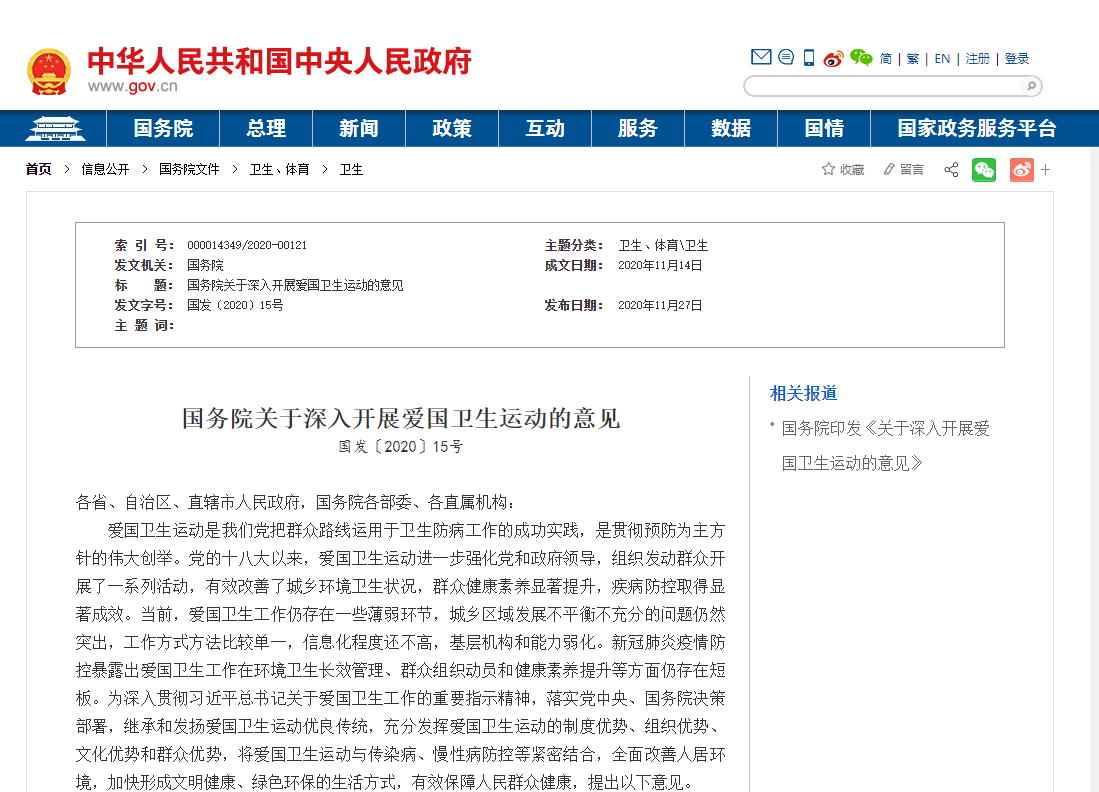Click the mail envelope icon in the header
The image size is (1099, 792).
pyautogui.click(x=761, y=58)
